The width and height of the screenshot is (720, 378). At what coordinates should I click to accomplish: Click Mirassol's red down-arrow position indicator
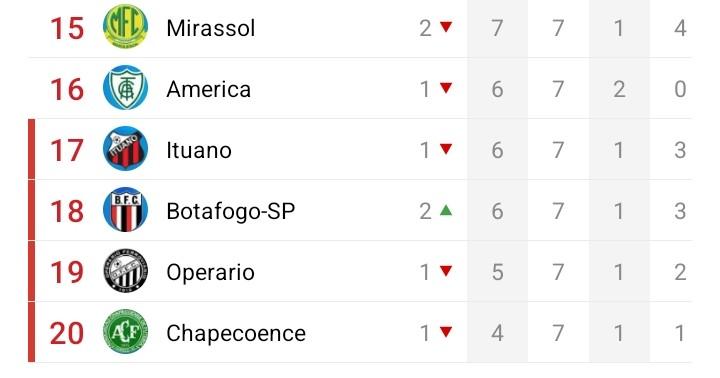coord(446,27)
